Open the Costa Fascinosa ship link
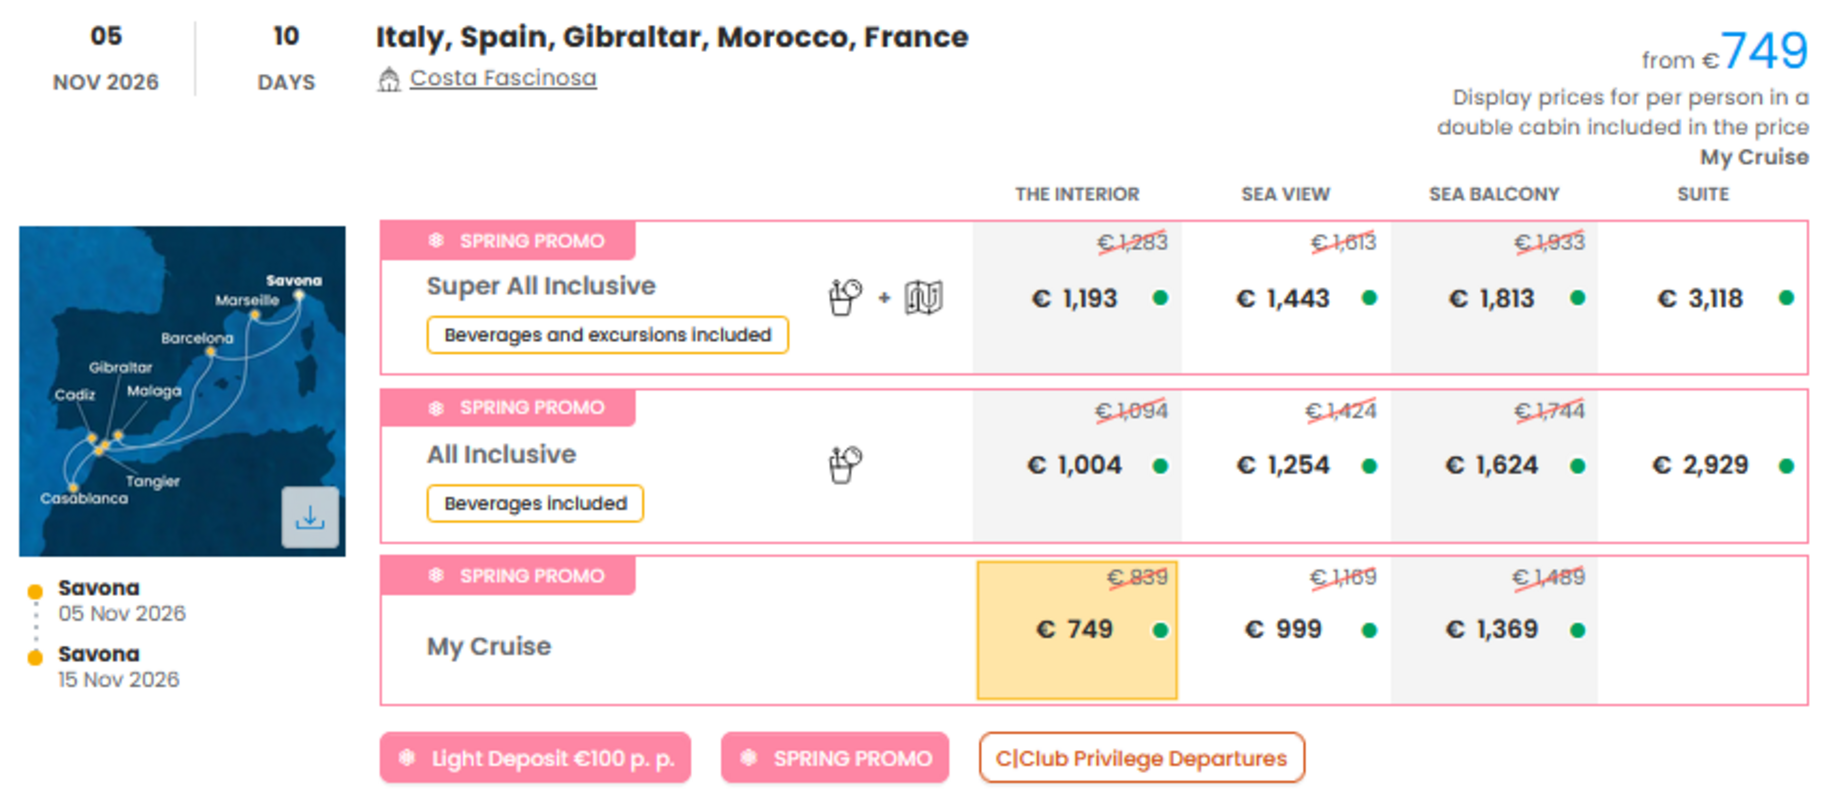The width and height of the screenshot is (1824, 800). tap(503, 78)
